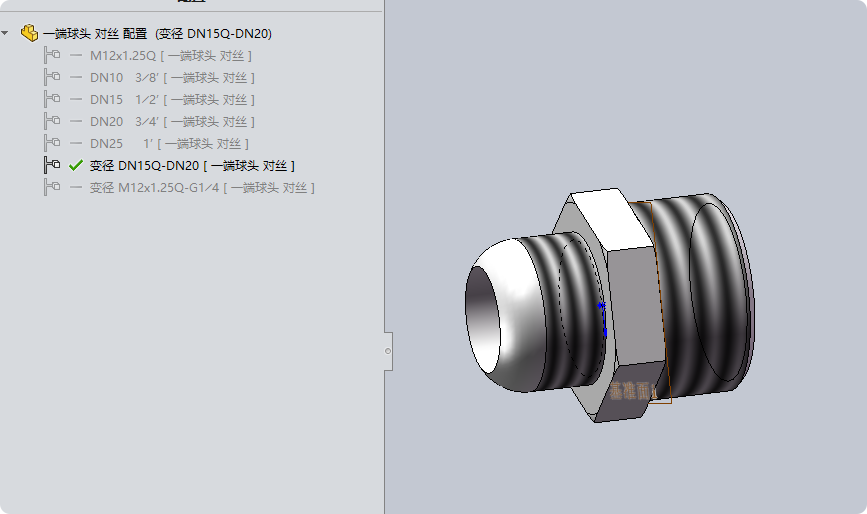This screenshot has height=514, width=867.
Task: Click configuration icon for DN10 3/8'
Action: (53, 77)
